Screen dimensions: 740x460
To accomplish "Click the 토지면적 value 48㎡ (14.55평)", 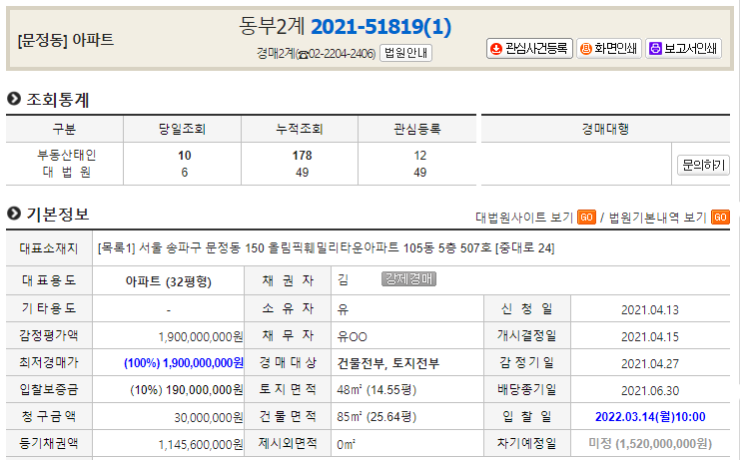I will (x=377, y=390).
